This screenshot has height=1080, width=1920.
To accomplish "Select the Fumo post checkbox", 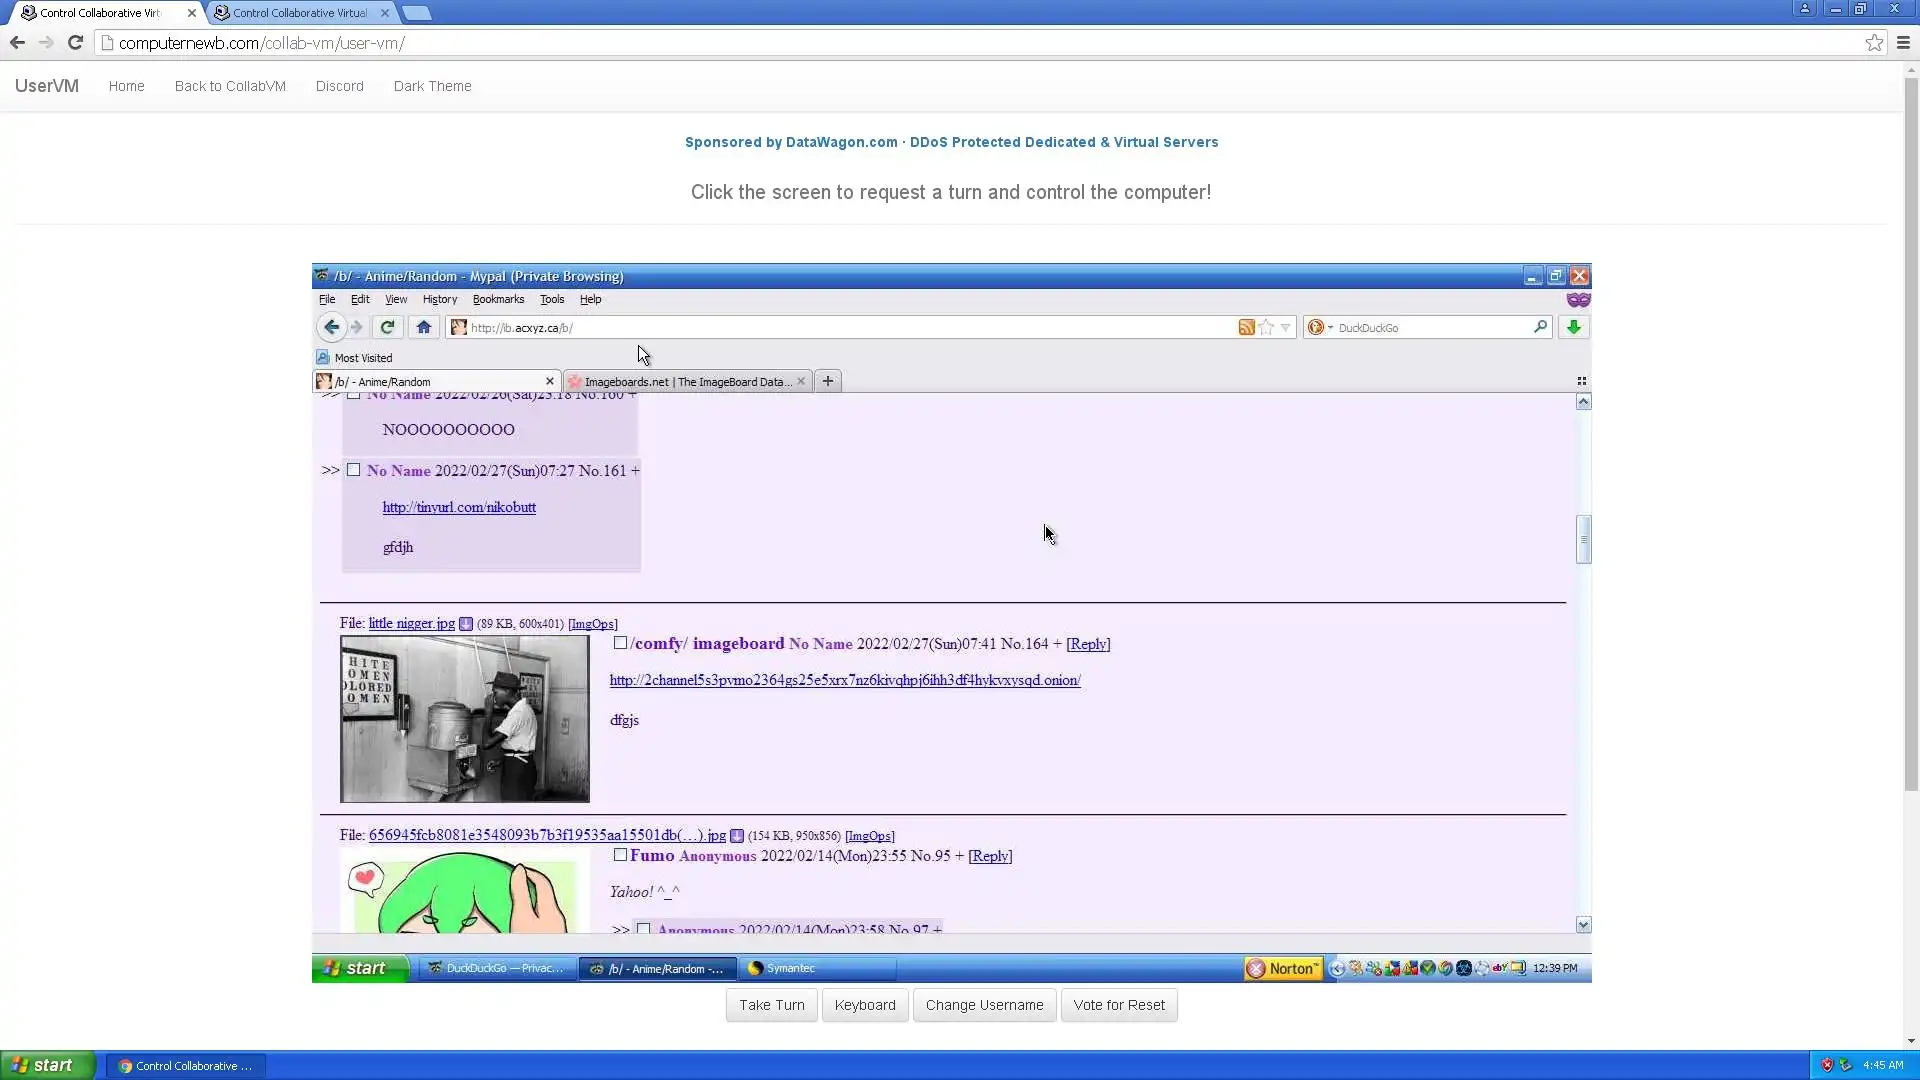I will 620,855.
